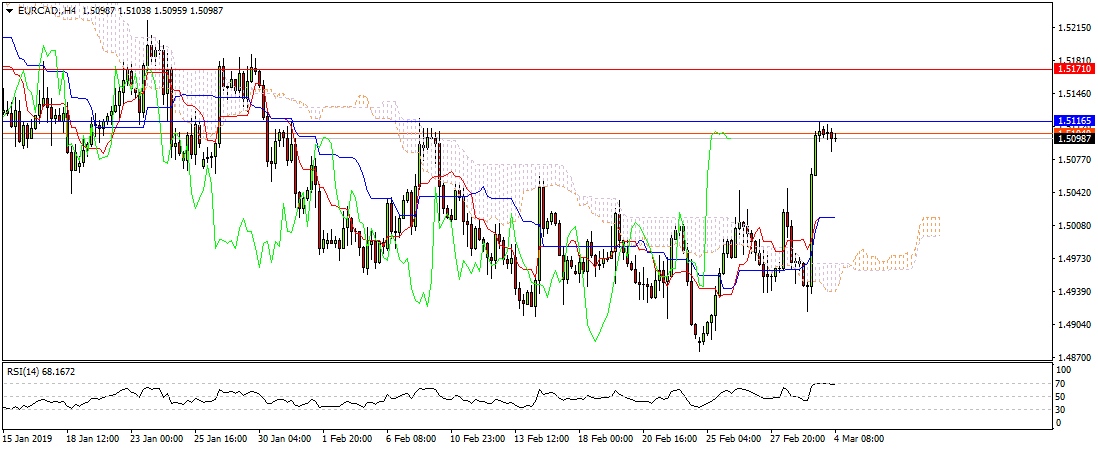Click the 1.50080 price scale label
The width and height of the screenshot is (1098, 450).
point(1075,226)
